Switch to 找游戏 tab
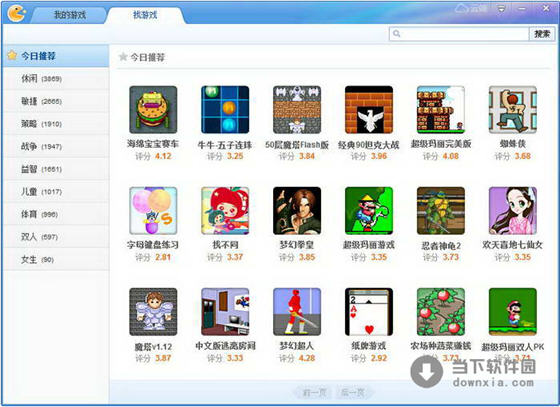 tap(145, 15)
